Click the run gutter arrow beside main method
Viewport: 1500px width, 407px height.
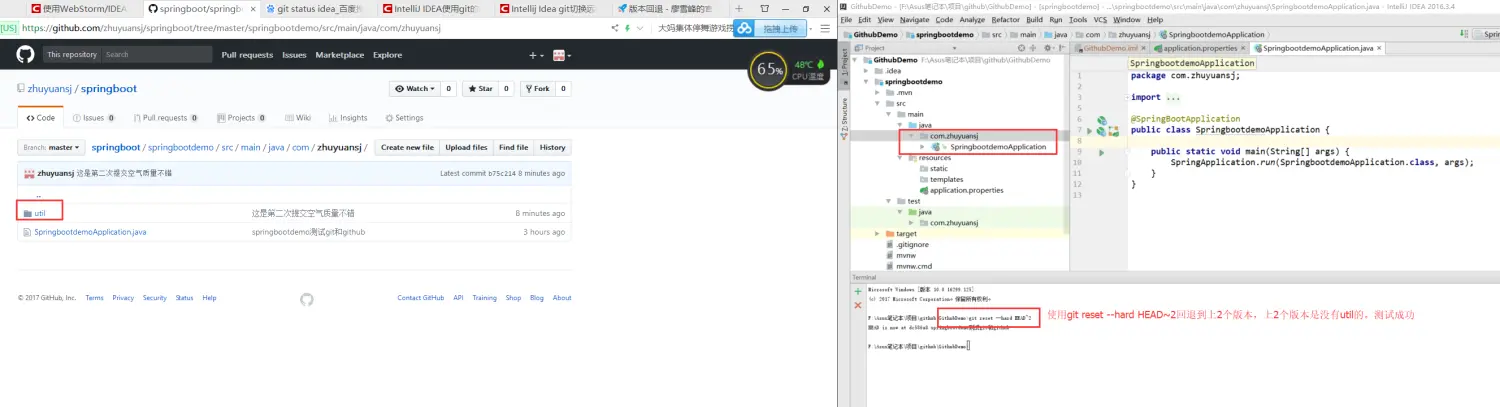coord(1102,152)
